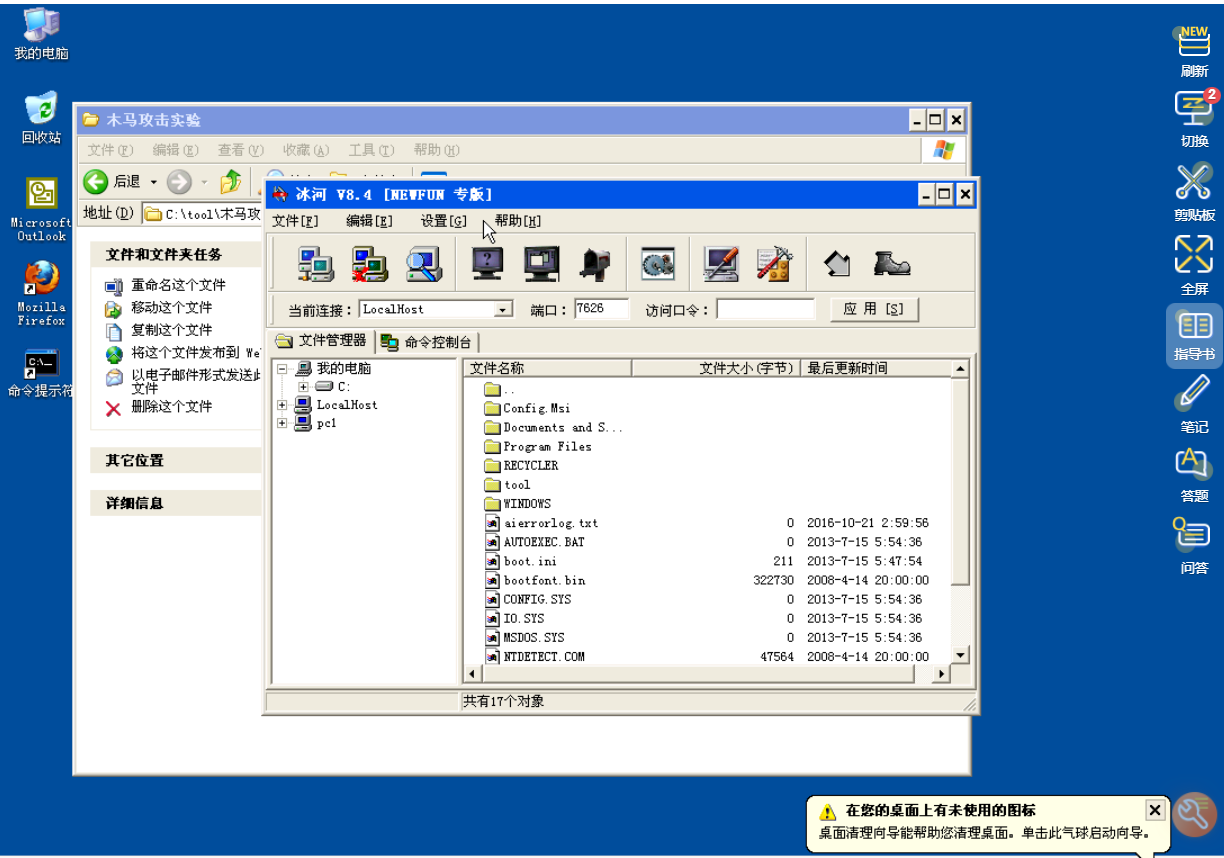This screenshot has width=1224, height=858.
Task: Click the 刷新 sidebar icon
Action: coord(1194,51)
